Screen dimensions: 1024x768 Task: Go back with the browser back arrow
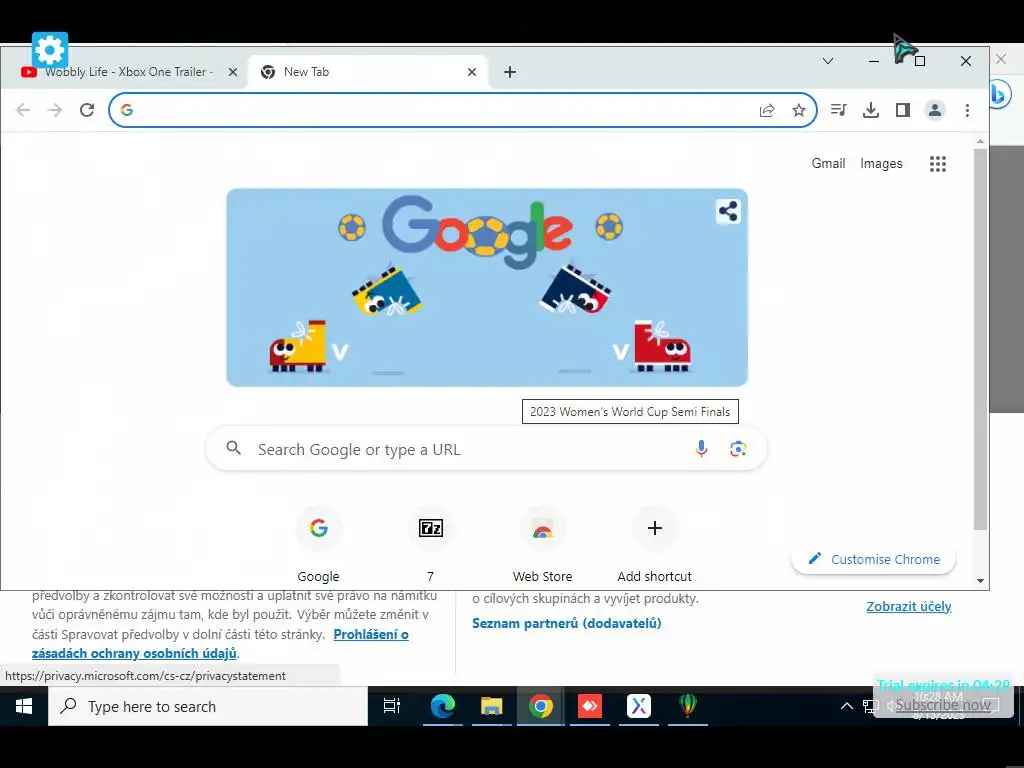[23, 110]
